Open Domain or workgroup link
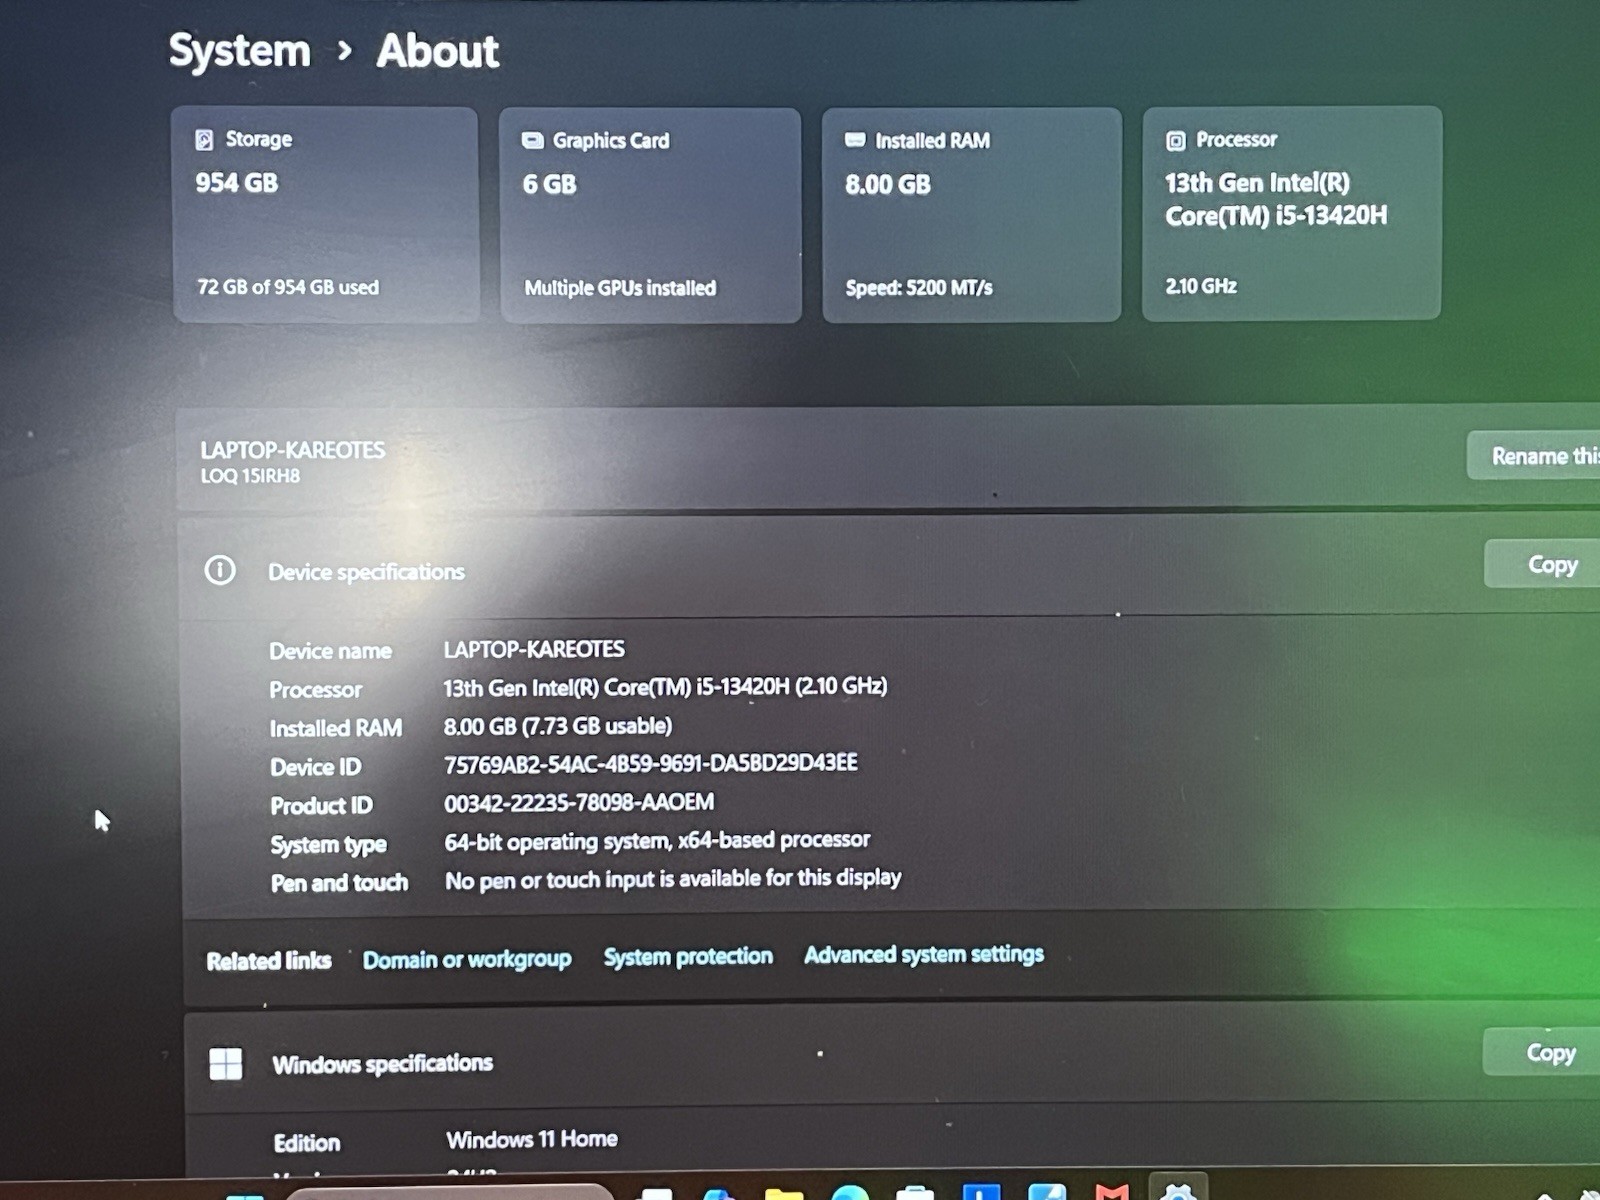 (x=467, y=959)
